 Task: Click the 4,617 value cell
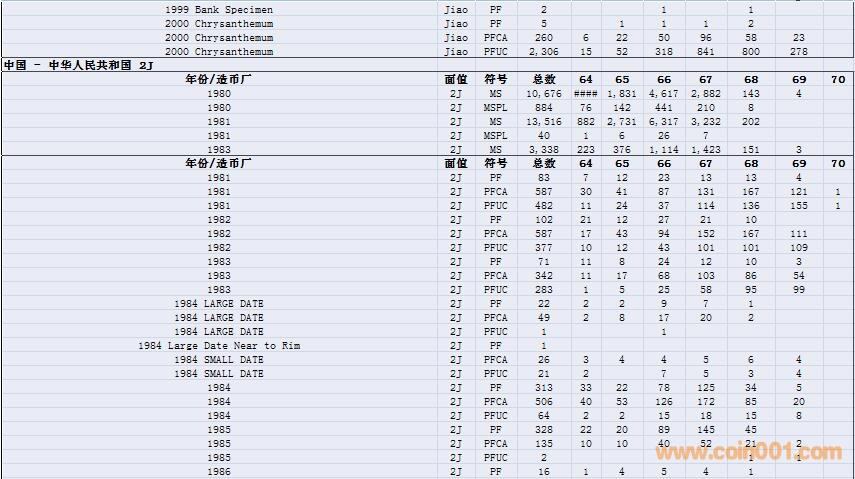[663, 93]
